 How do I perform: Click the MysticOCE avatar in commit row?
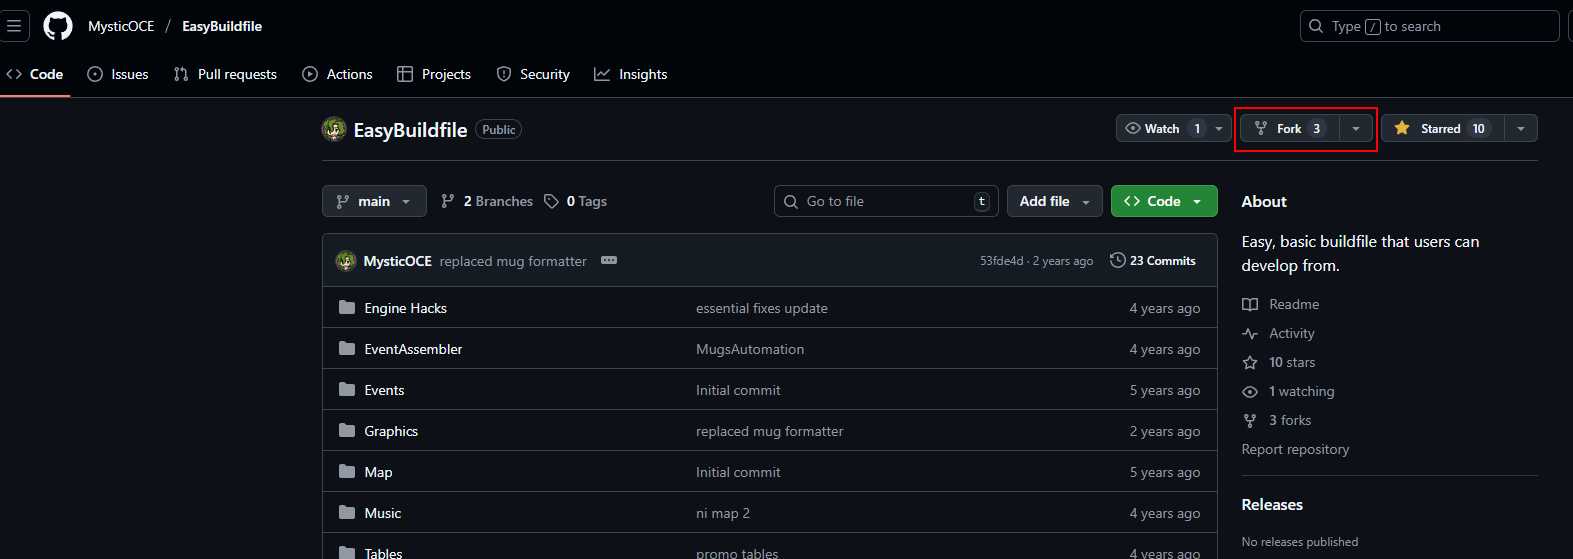346,261
